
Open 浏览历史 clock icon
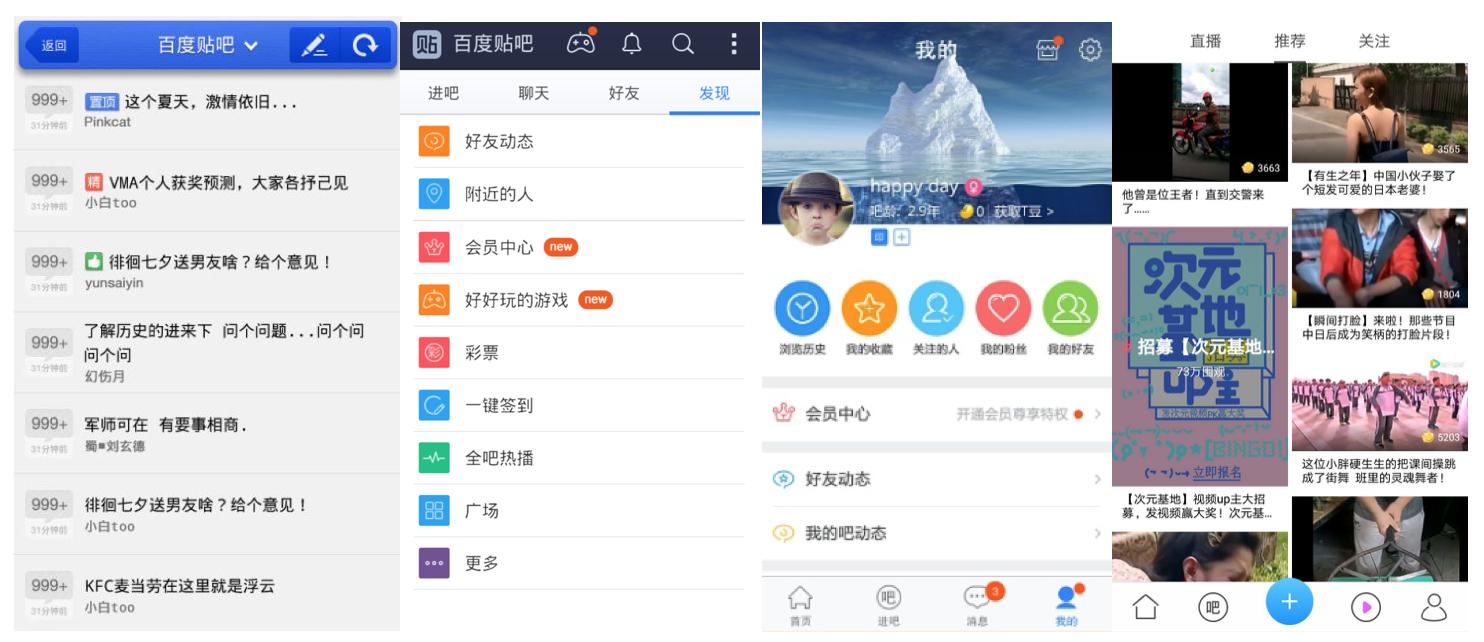[x=802, y=309]
